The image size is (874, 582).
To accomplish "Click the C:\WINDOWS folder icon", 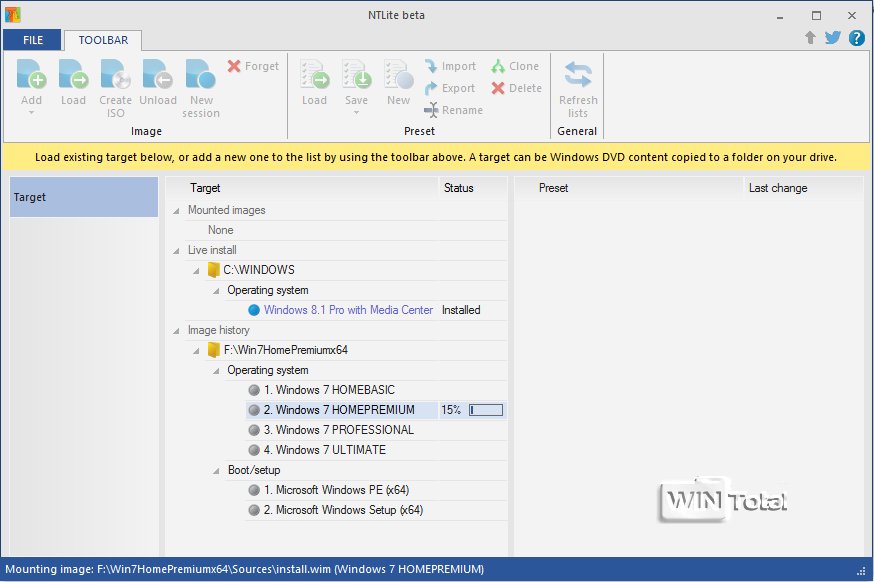I will point(213,270).
